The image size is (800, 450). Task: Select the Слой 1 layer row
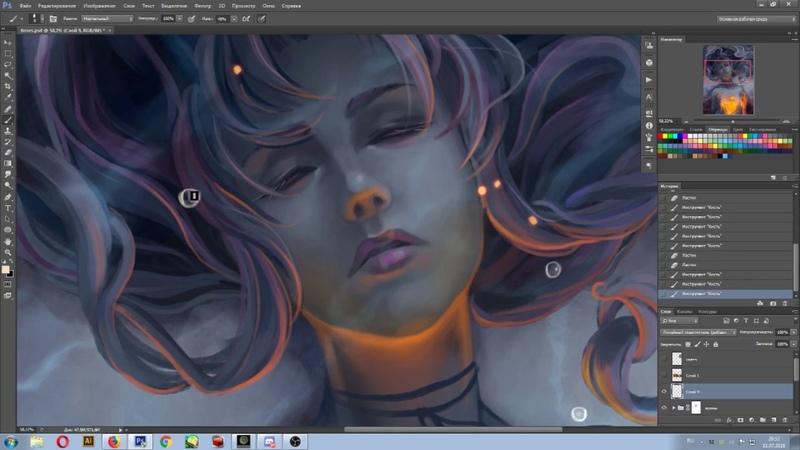[x=727, y=376]
